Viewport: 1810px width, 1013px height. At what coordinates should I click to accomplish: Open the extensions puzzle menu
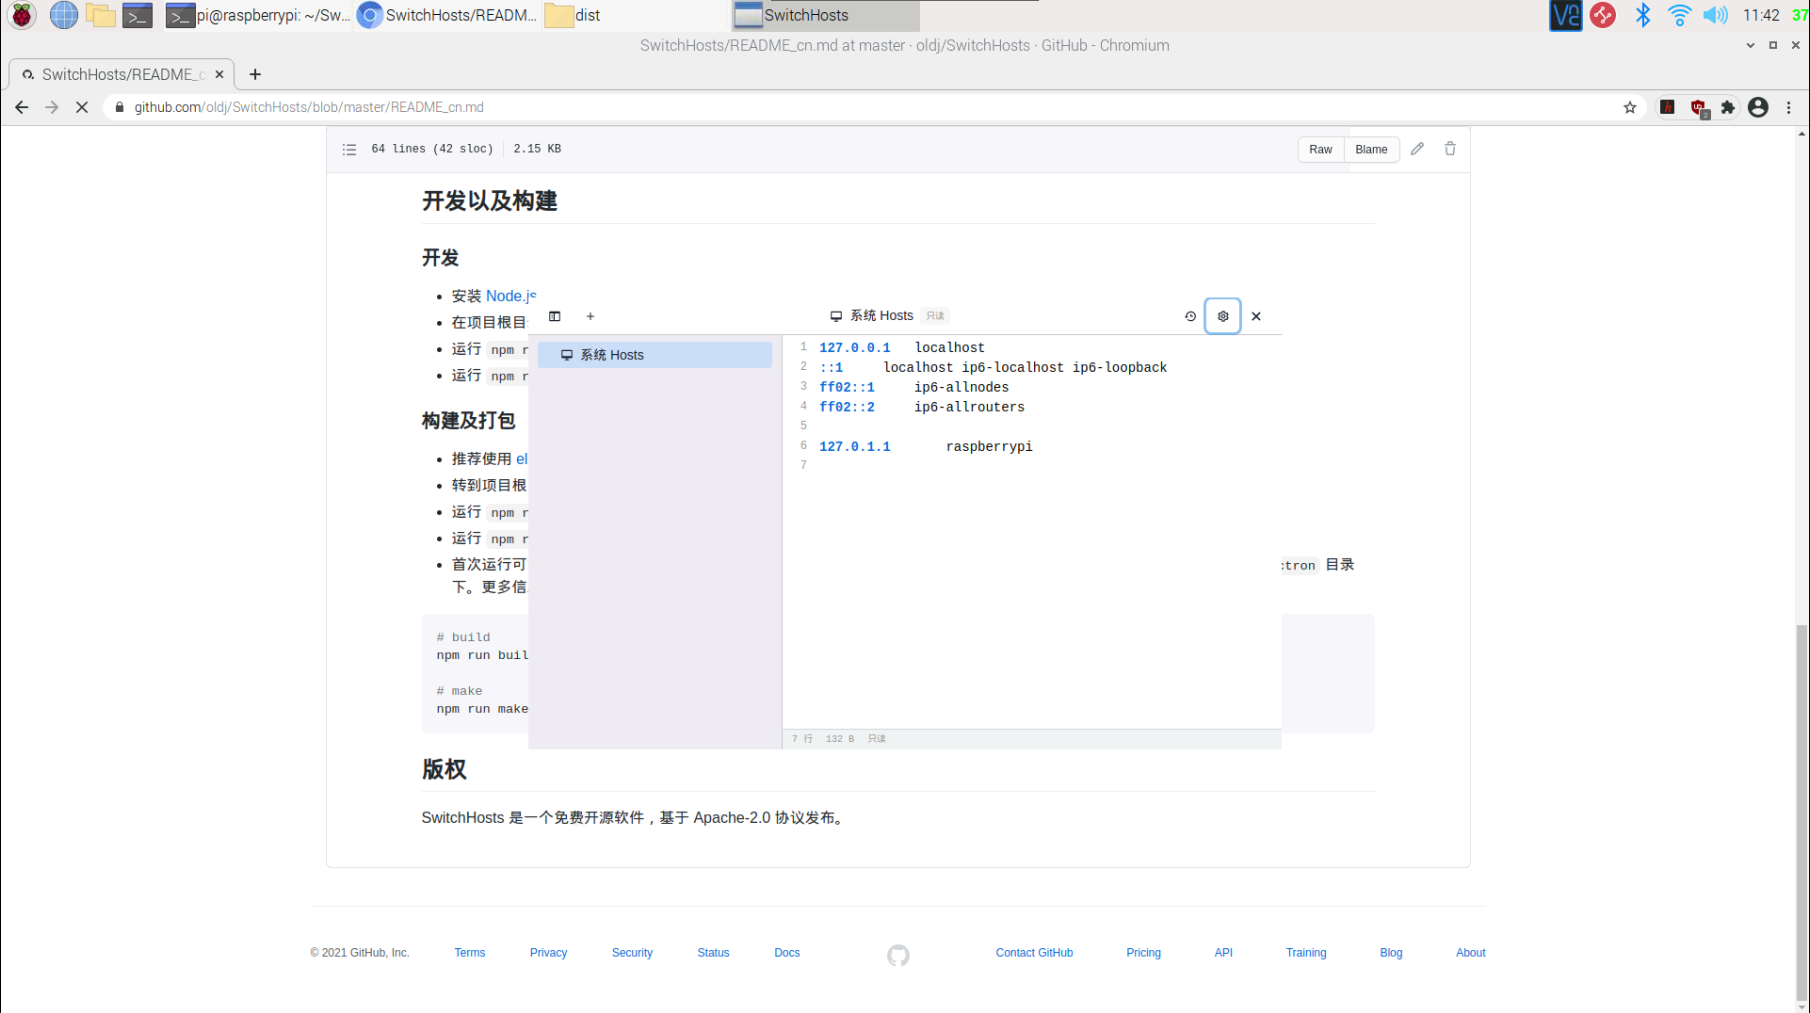pos(1728,107)
